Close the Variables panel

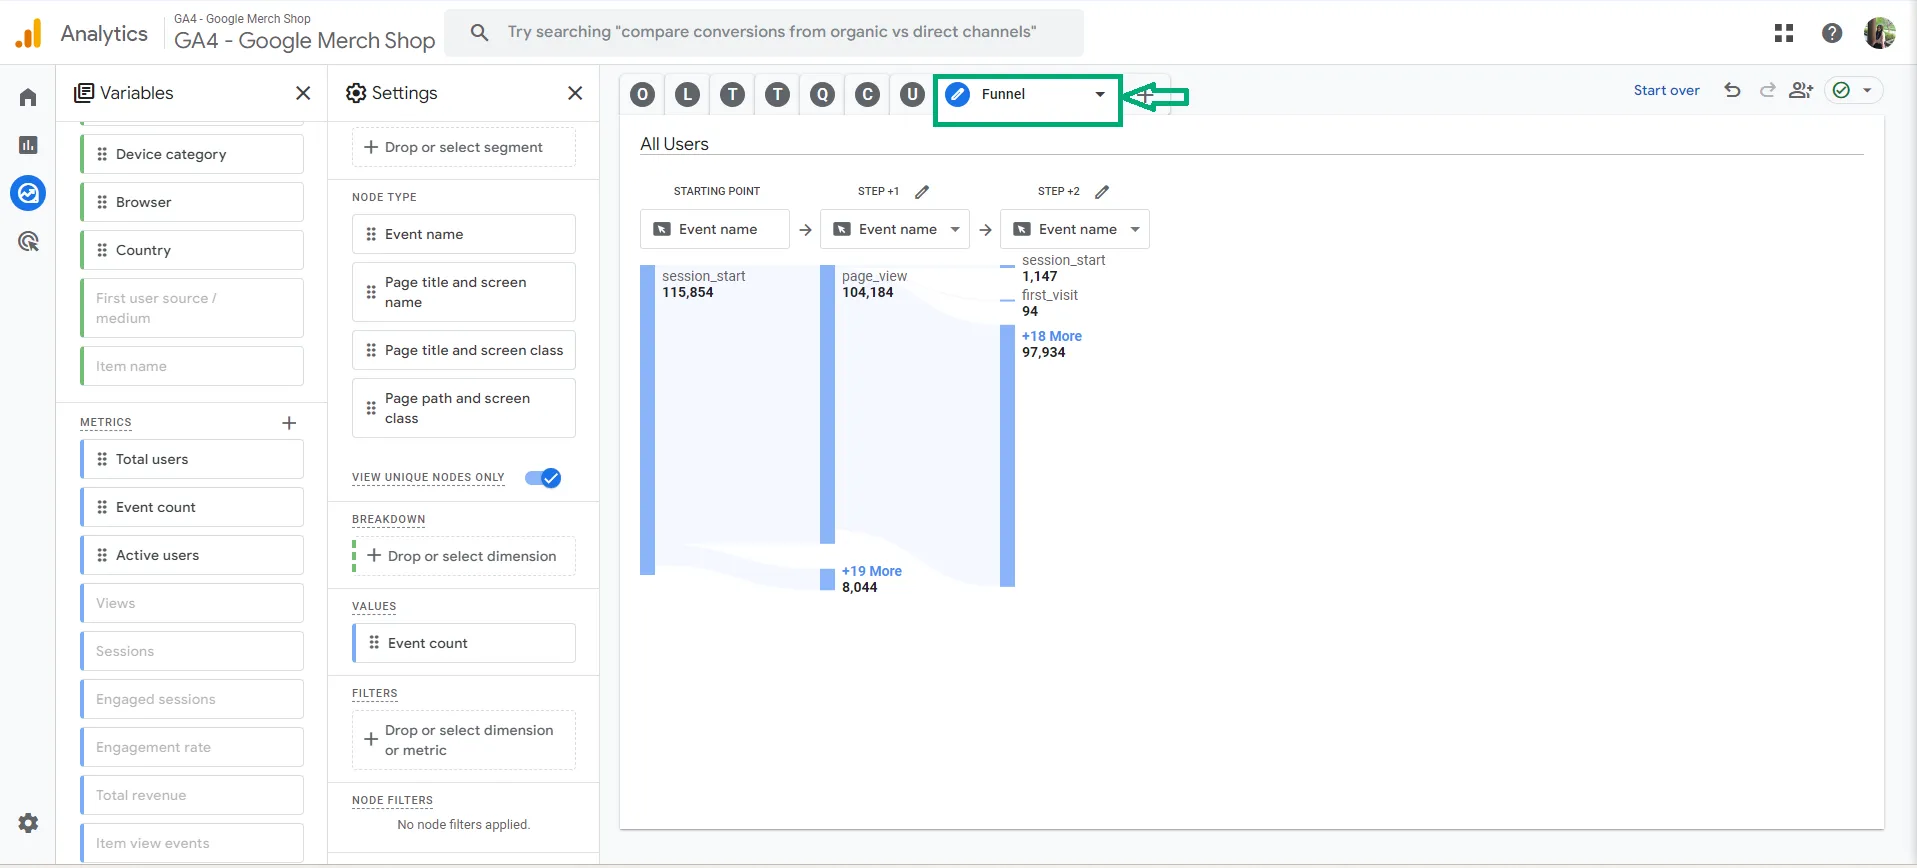click(x=303, y=93)
